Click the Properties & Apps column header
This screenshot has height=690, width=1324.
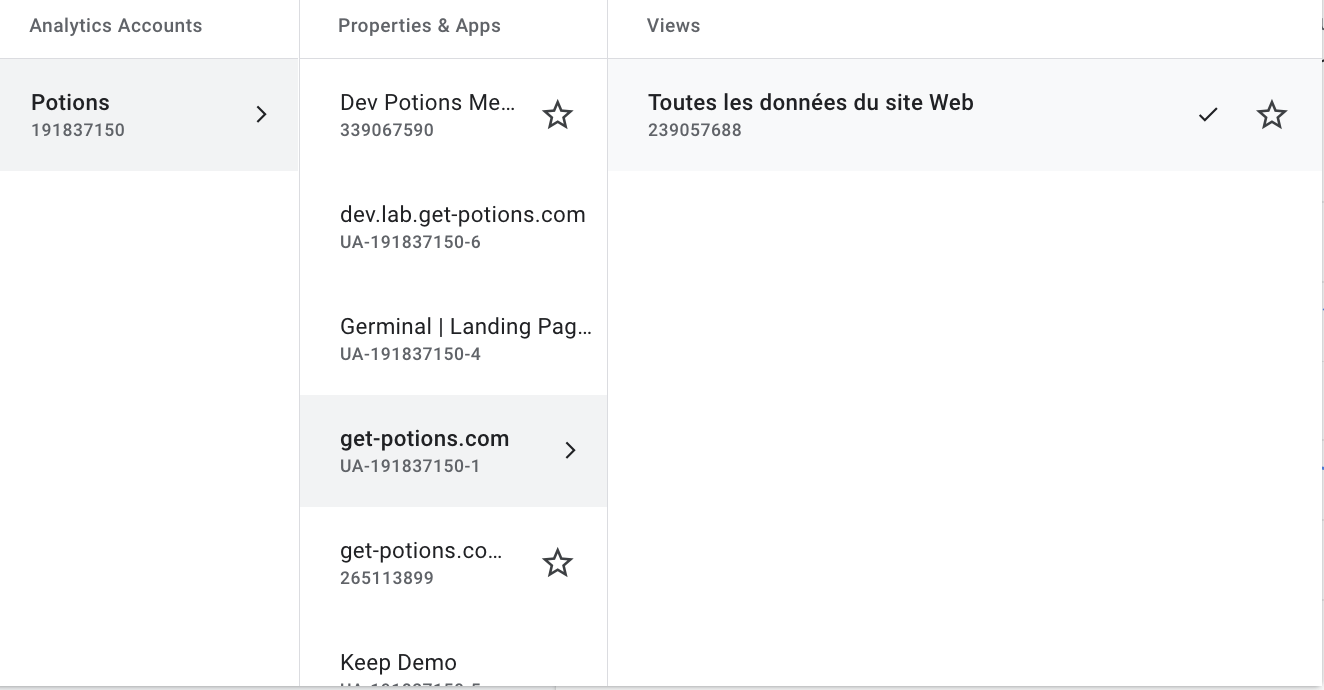[x=419, y=26]
